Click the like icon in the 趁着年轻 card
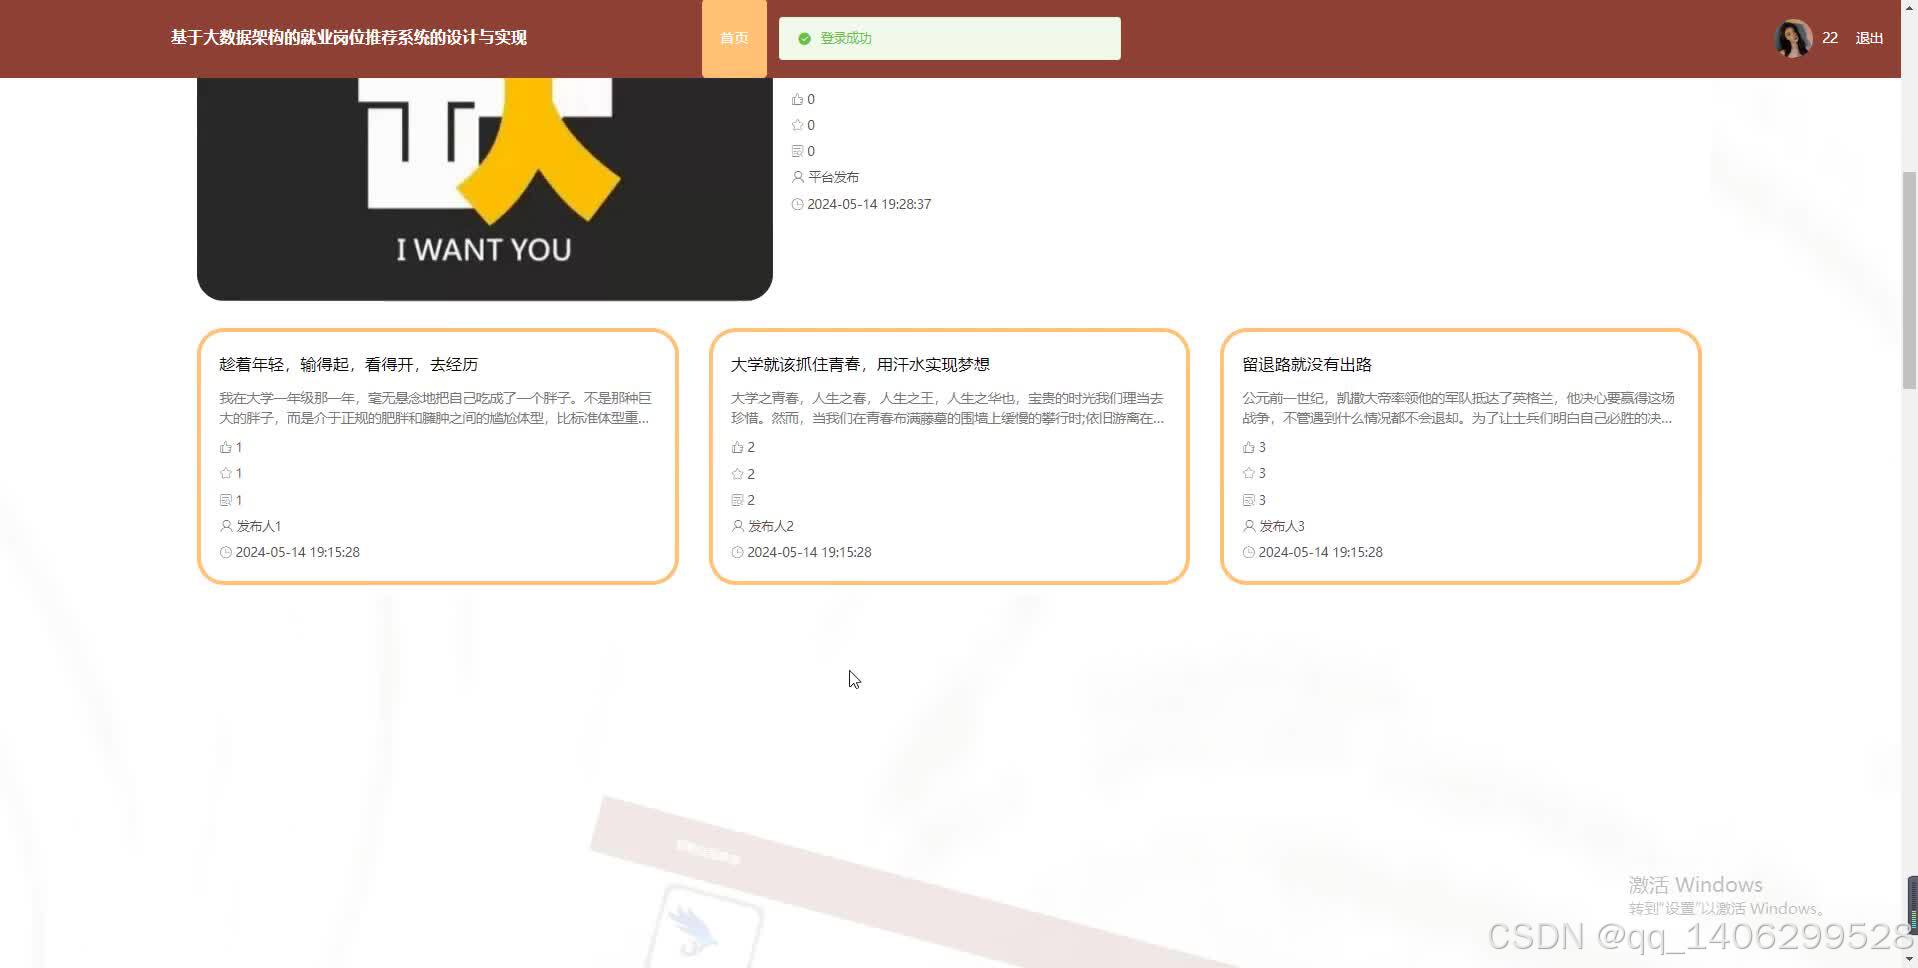The height and width of the screenshot is (968, 1918). pos(225,447)
